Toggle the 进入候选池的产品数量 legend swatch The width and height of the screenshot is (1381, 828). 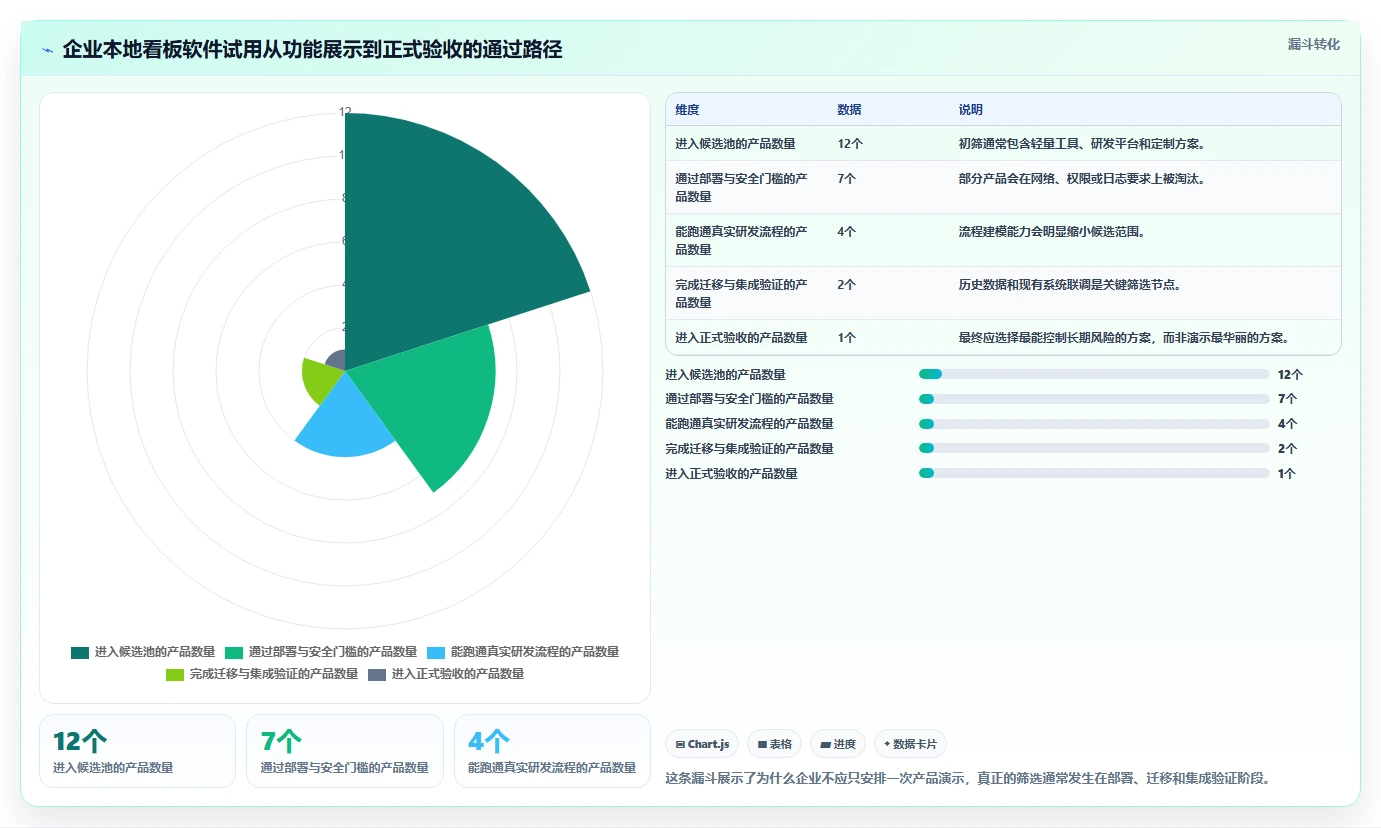(x=80, y=652)
